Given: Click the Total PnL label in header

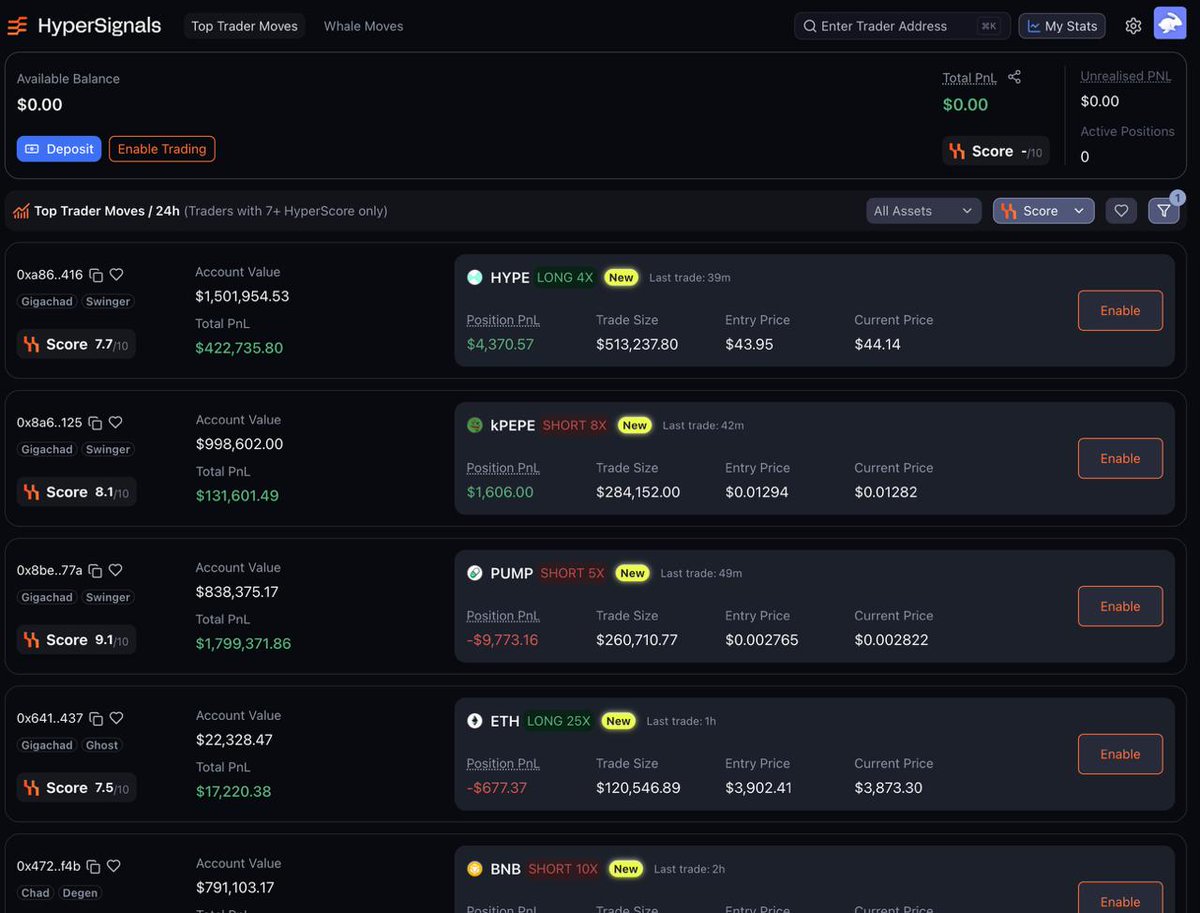Looking at the screenshot, I should (x=970, y=78).
